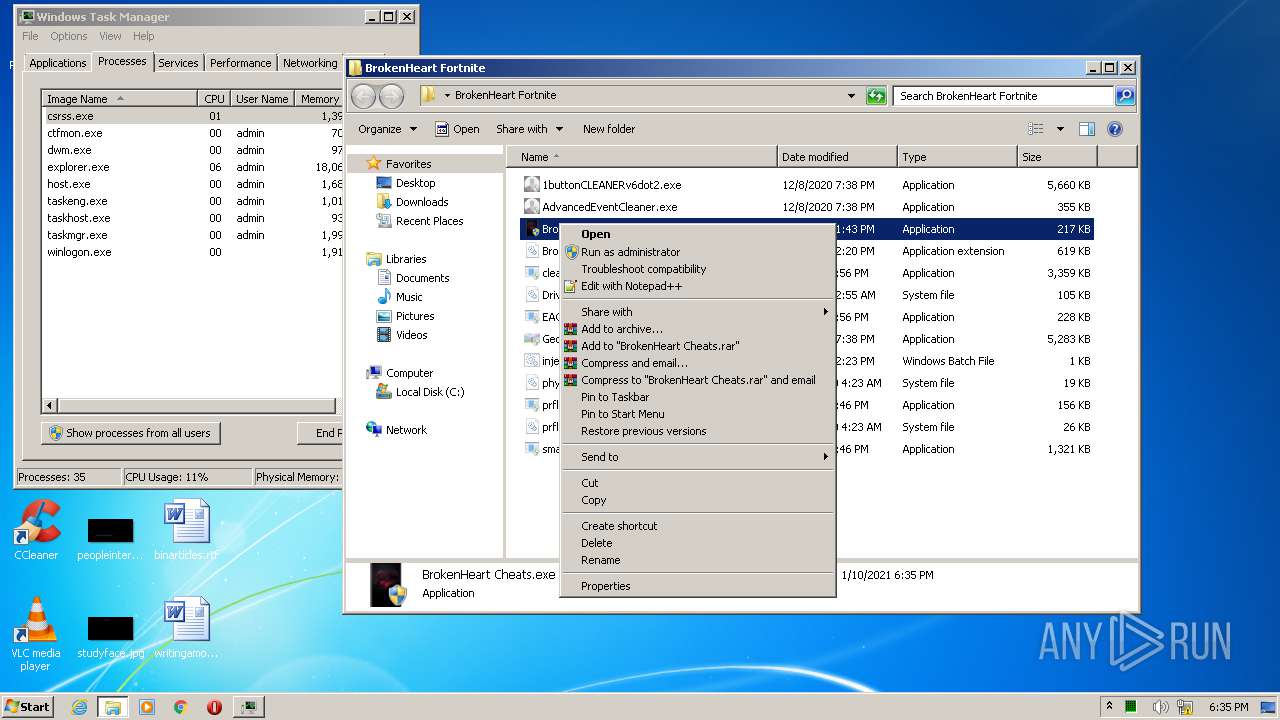Open the Views options dropdown arrow
This screenshot has height=720, width=1280.
(x=1060, y=129)
